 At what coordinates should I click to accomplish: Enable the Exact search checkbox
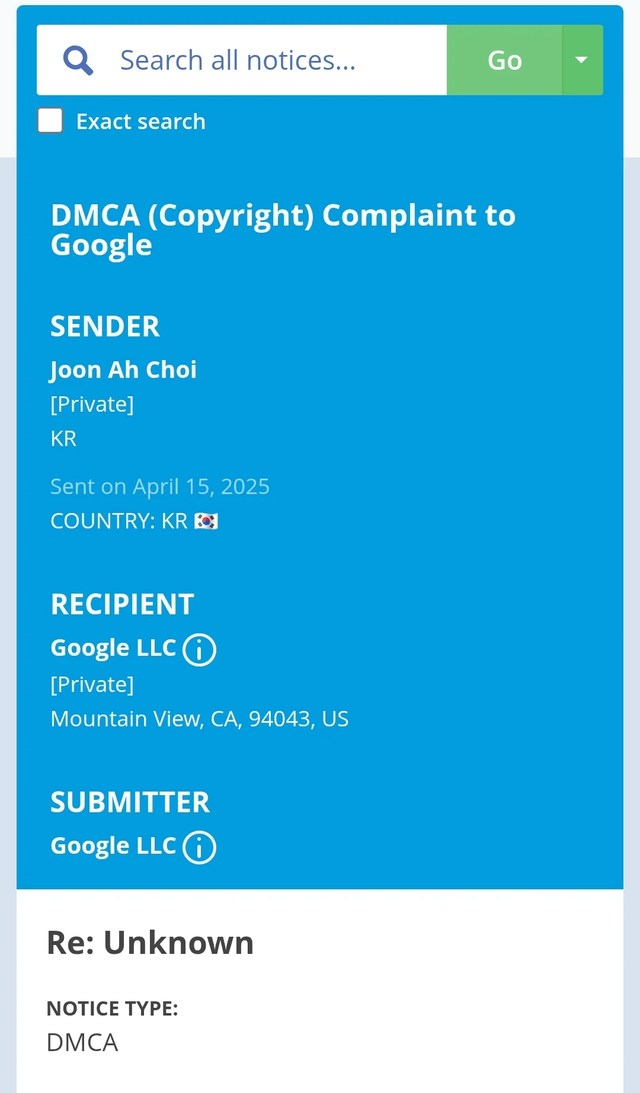[50, 121]
